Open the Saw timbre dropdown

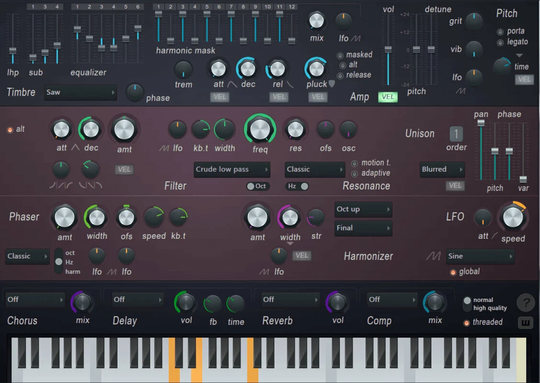click(80, 92)
